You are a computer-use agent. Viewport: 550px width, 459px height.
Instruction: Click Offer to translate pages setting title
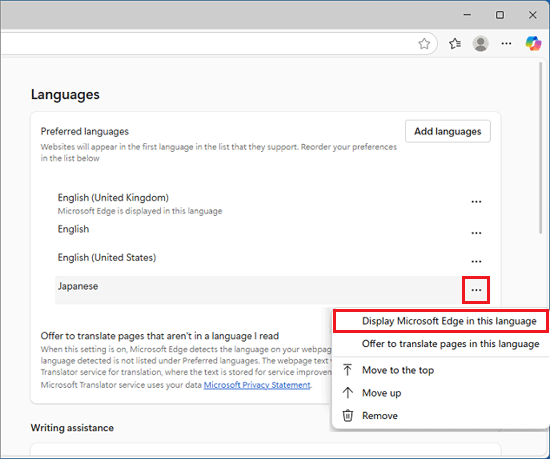(x=160, y=336)
